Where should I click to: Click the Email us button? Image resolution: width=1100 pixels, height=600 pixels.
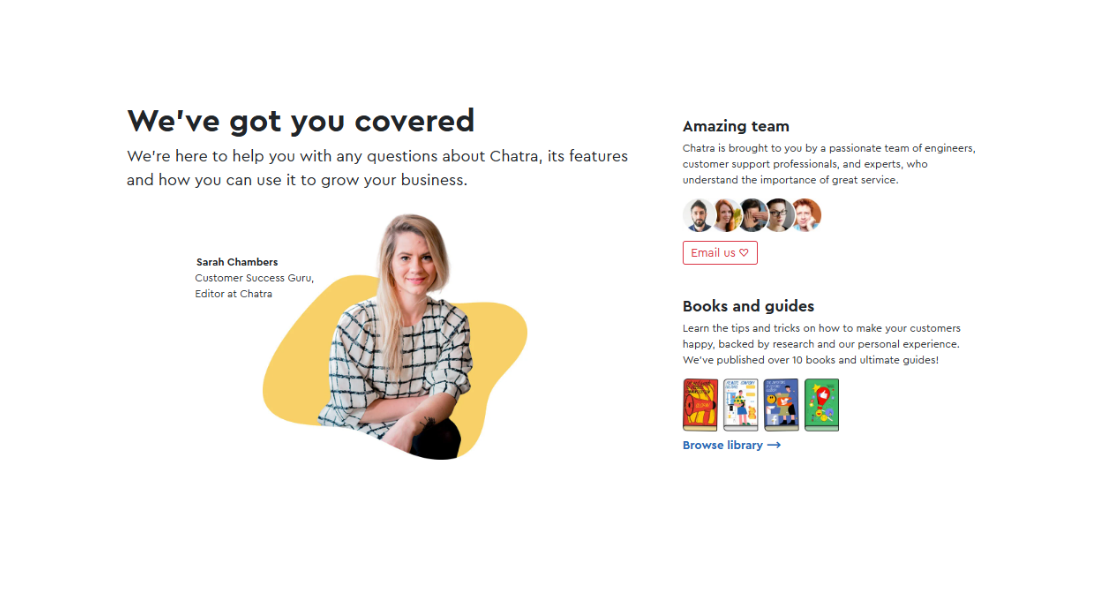click(720, 253)
